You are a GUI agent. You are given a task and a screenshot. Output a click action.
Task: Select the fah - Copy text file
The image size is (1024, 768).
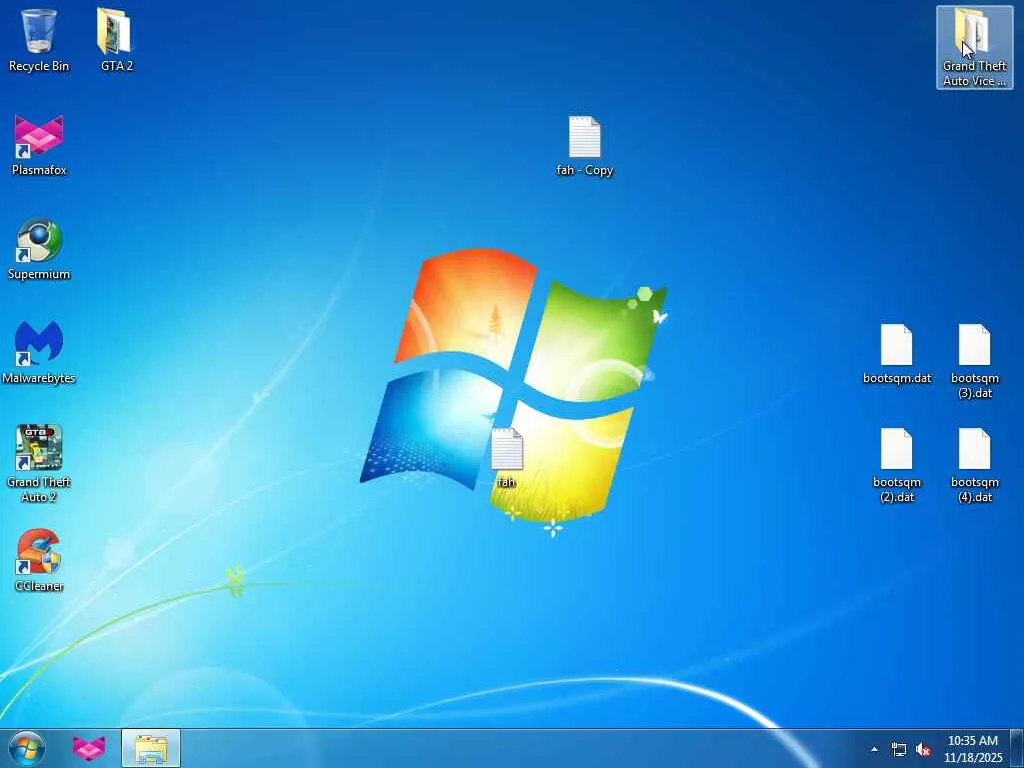(x=584, y=146)
